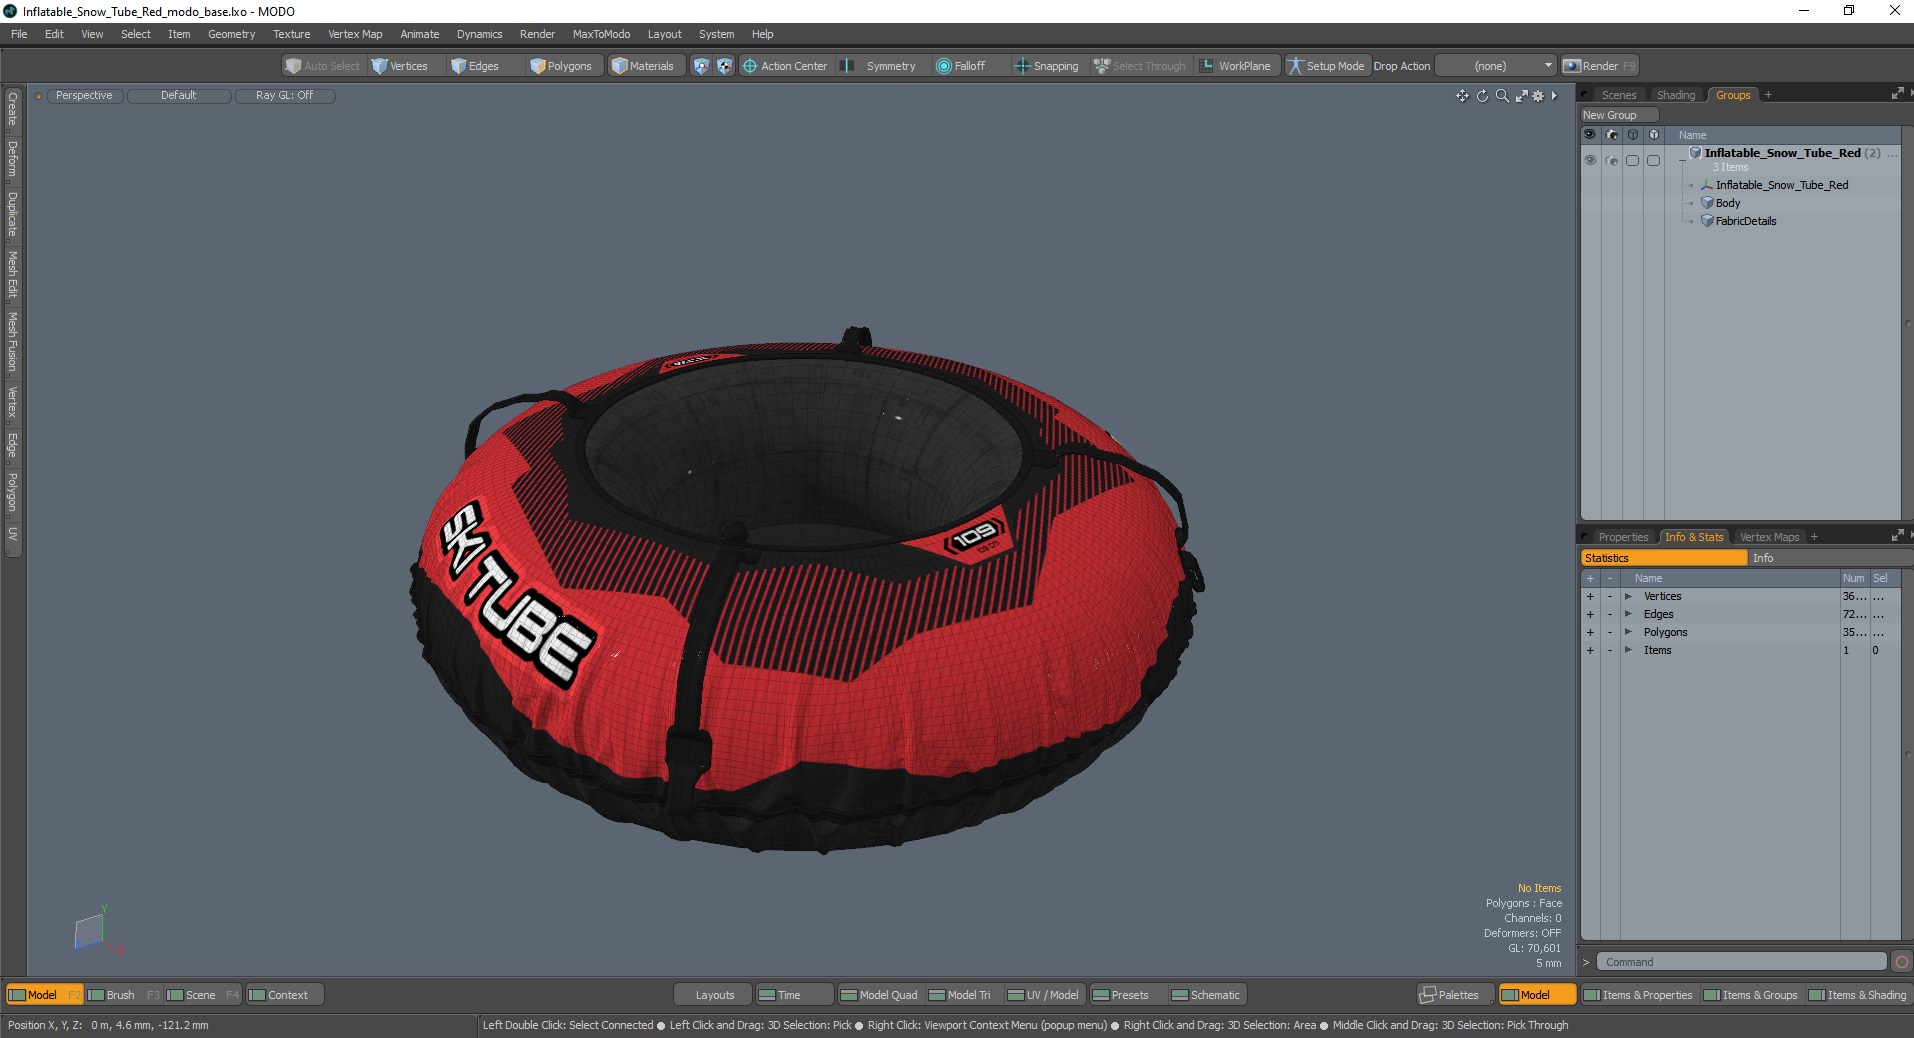Expand the Edges statistics row

click(1628, 614)
